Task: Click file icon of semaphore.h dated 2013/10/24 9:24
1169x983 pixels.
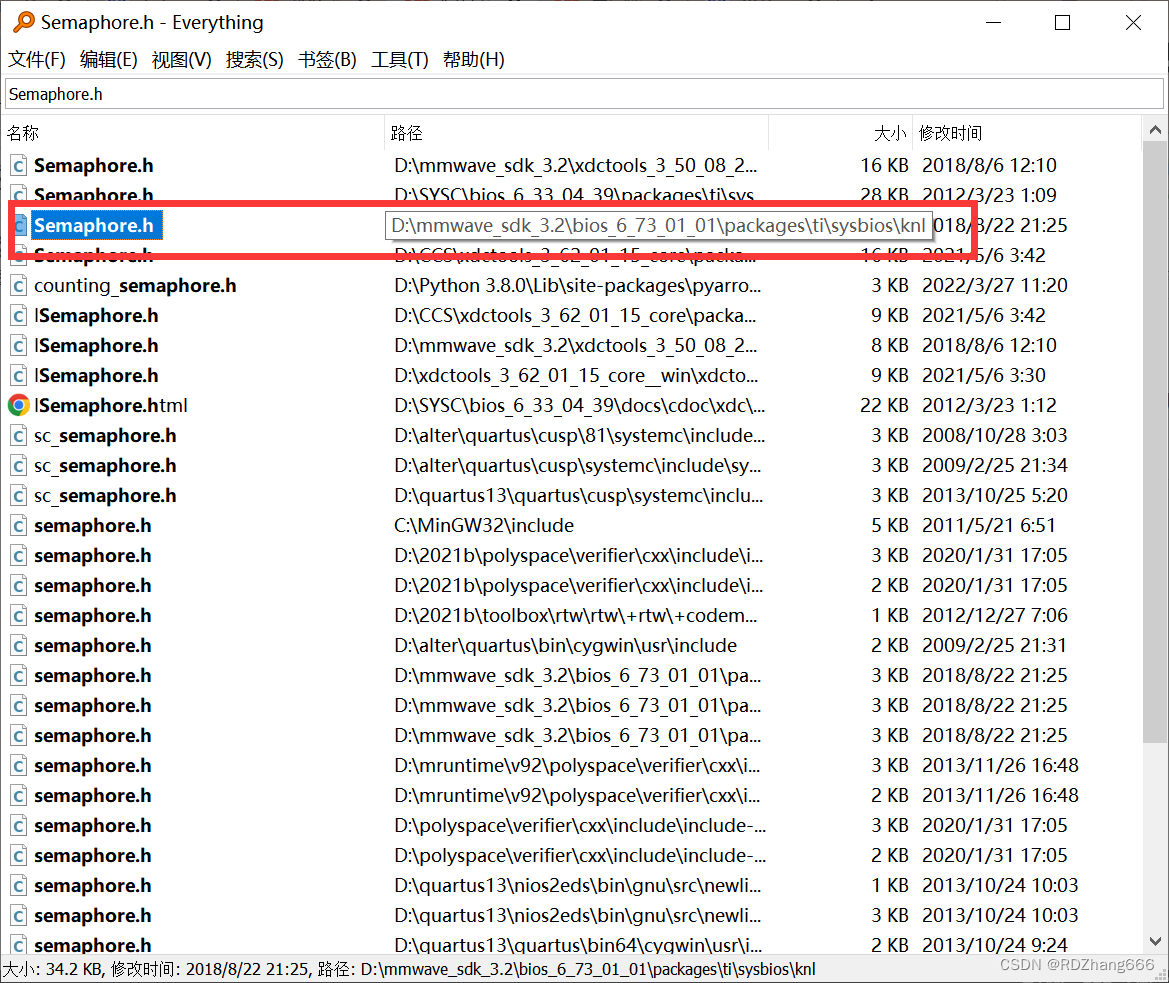Action: point(19,945)
